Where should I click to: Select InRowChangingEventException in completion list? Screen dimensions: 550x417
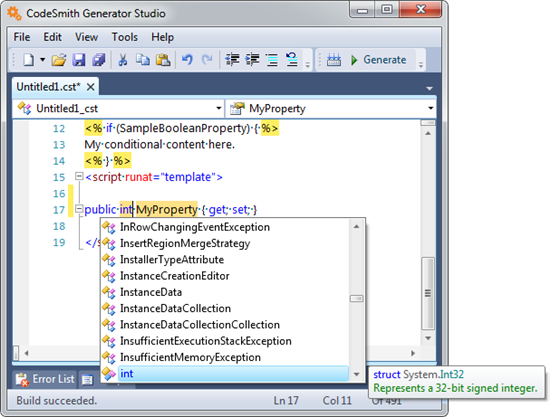tap(224, 227)
